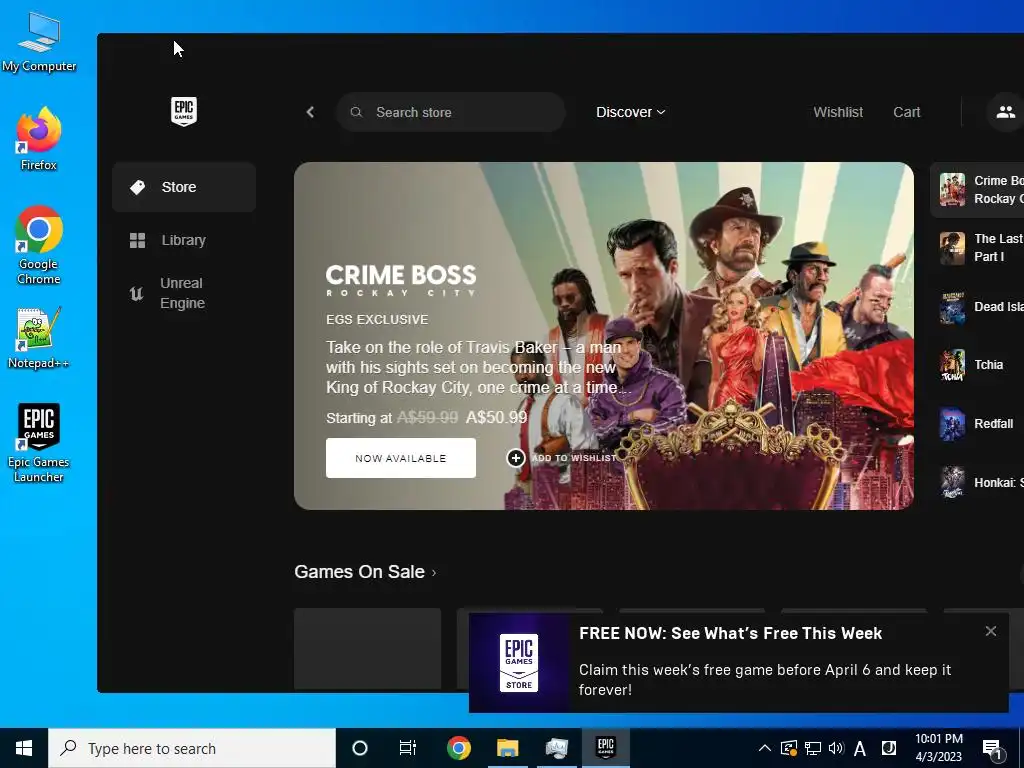The image size is (1024, 768).
Task: Click the A$50.99 price text
Action: pos(496,417)
